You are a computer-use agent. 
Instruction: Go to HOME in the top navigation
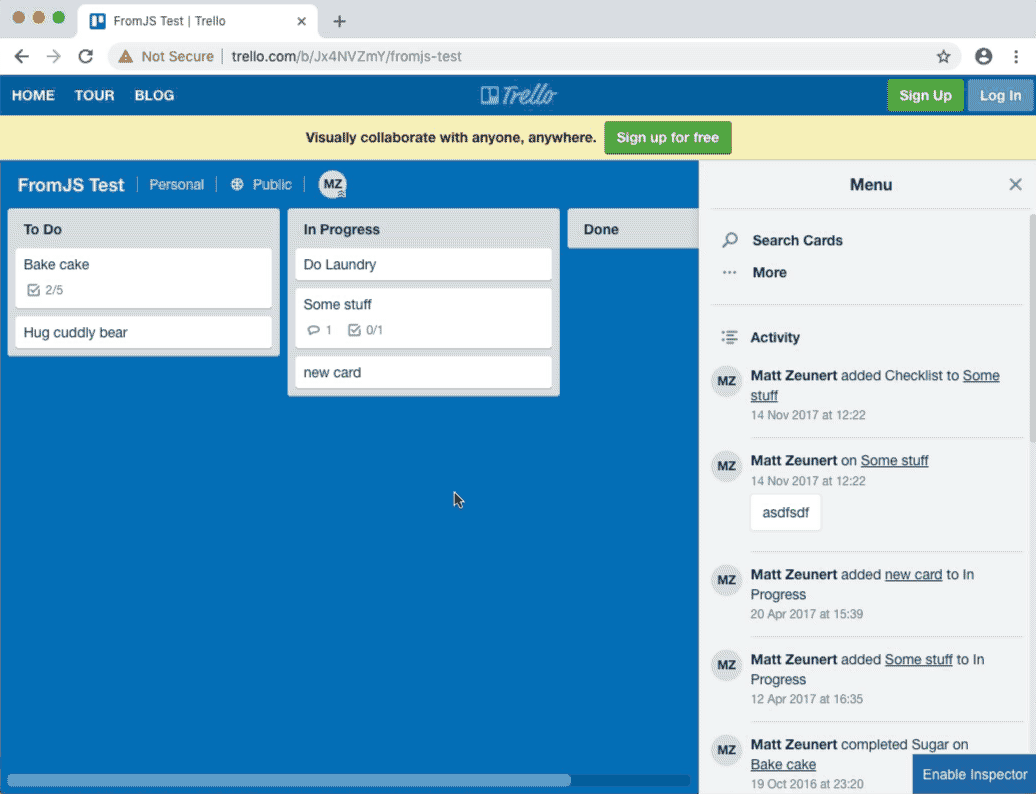click(33, 95)
